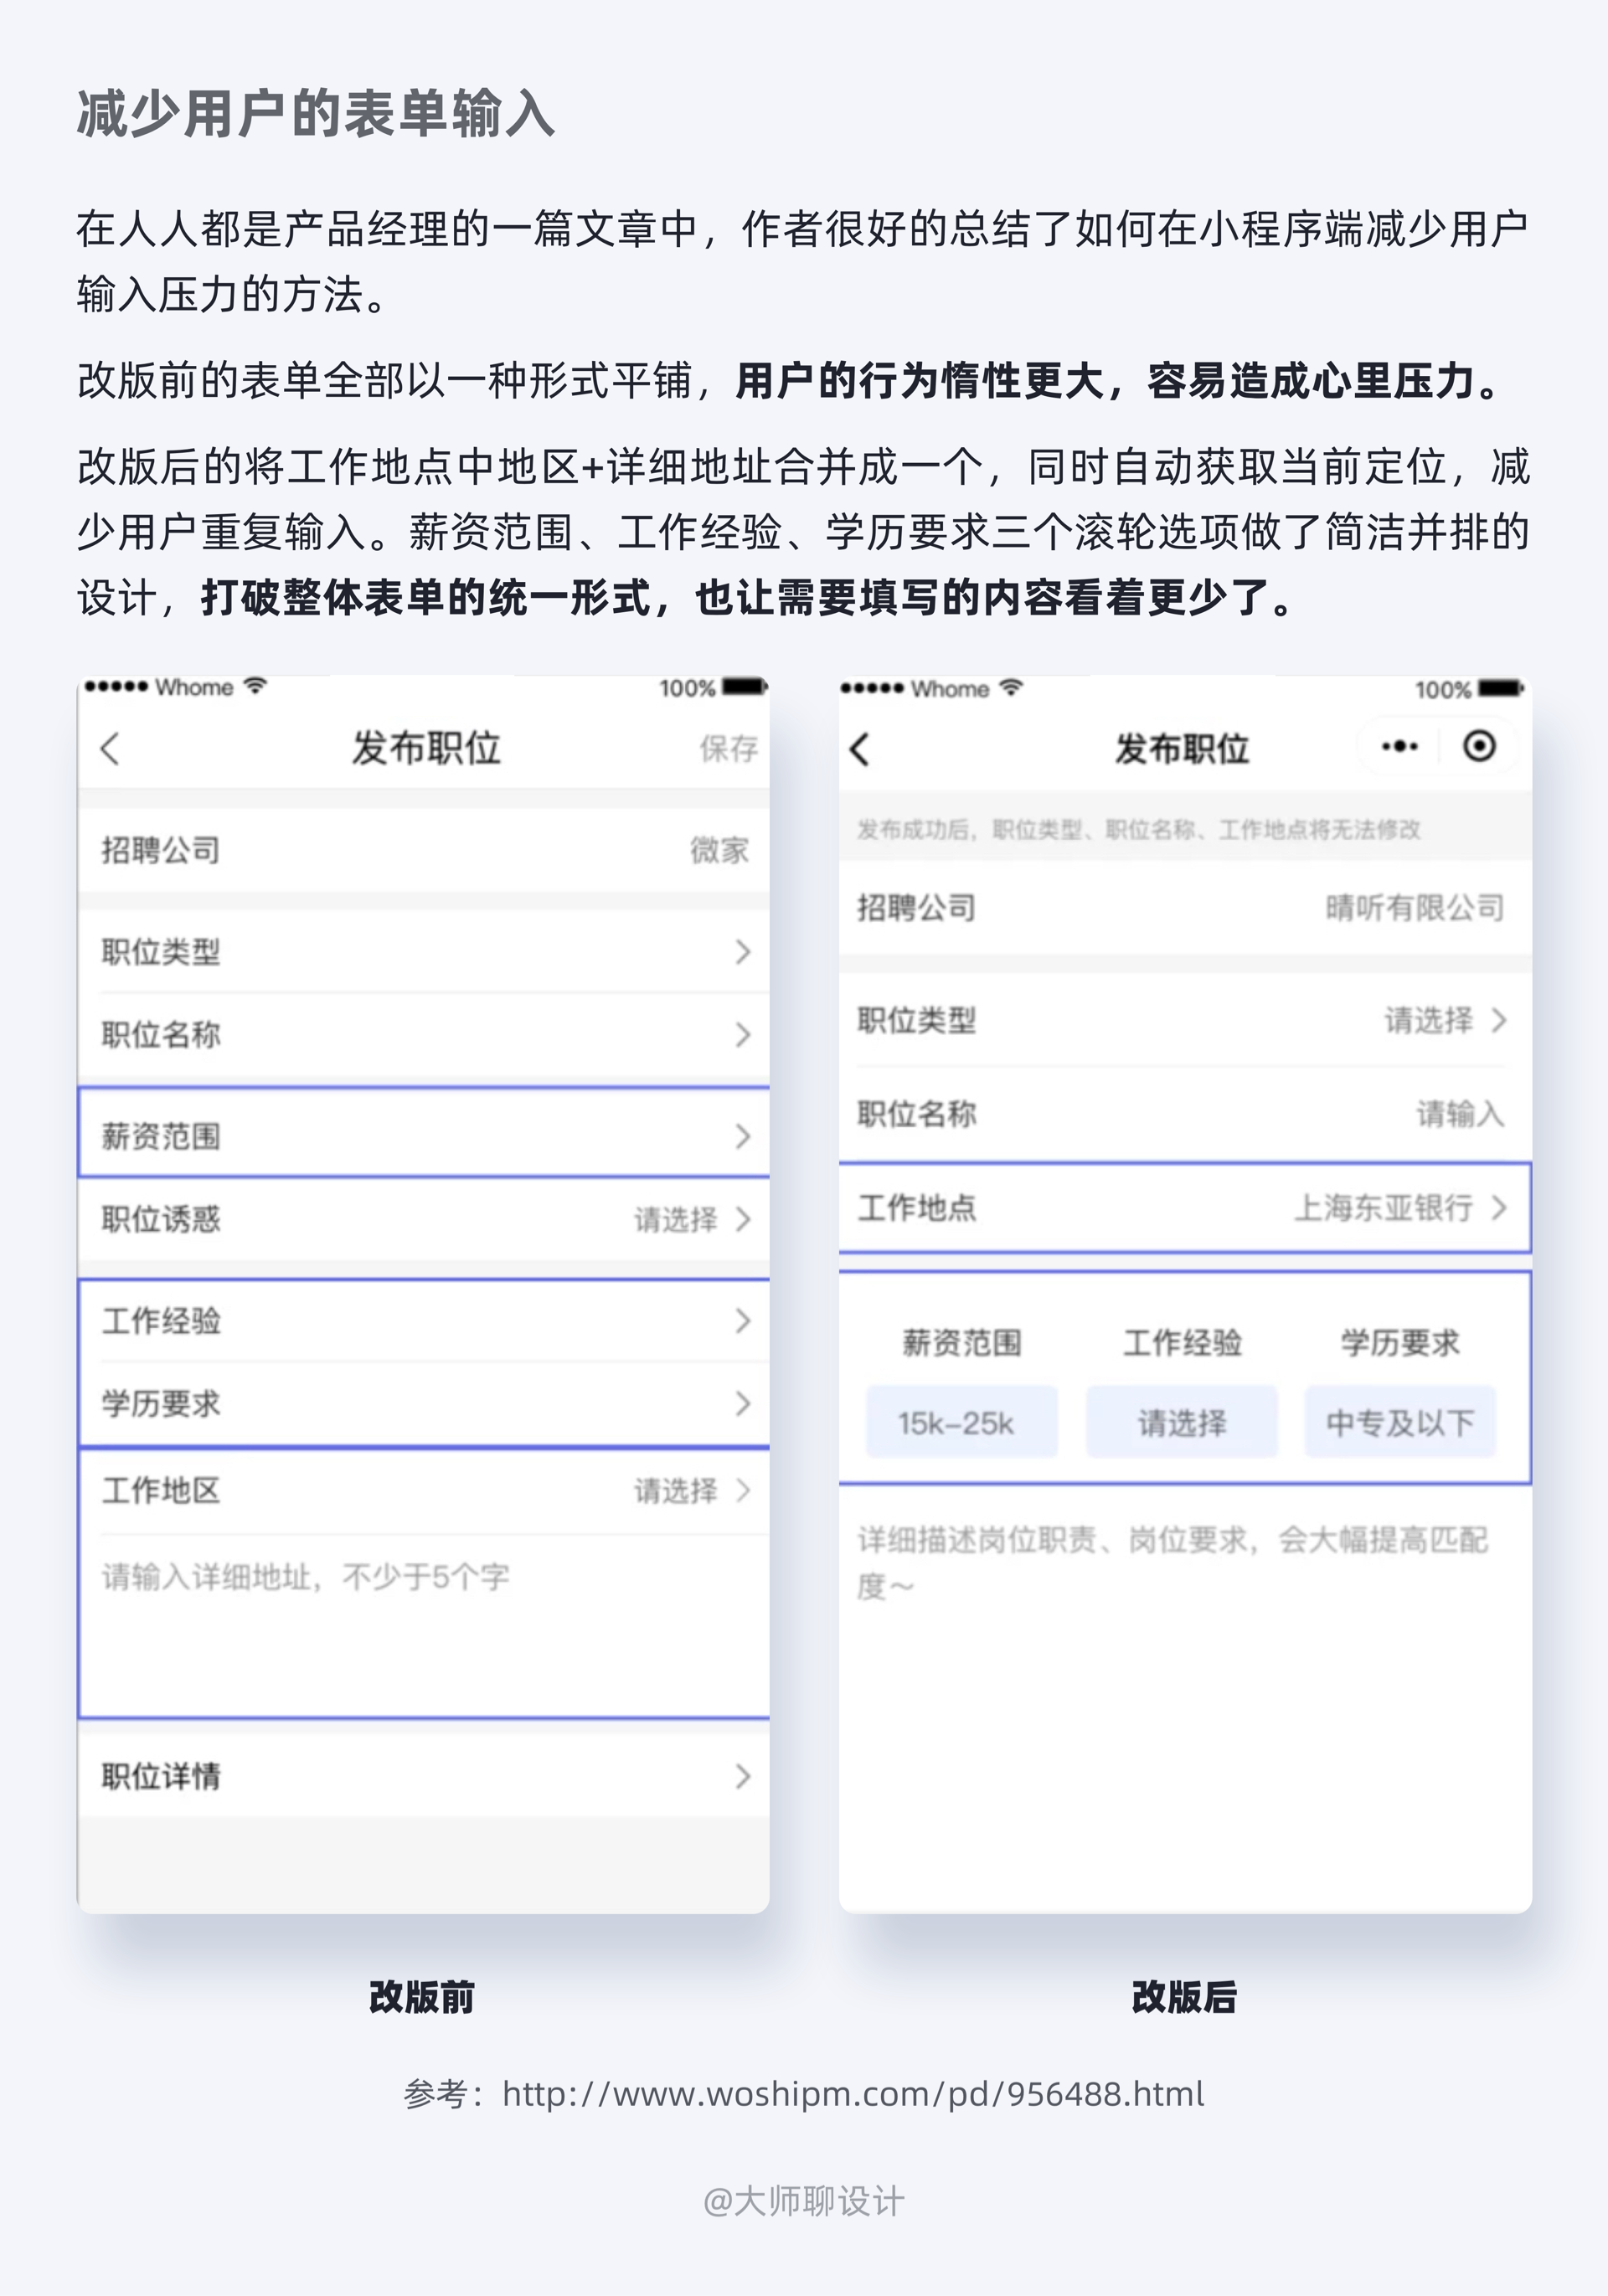The image size is (1608, 2296).
Task: Open 中专及以下 education picker
Action: tap(1399, 1422)
